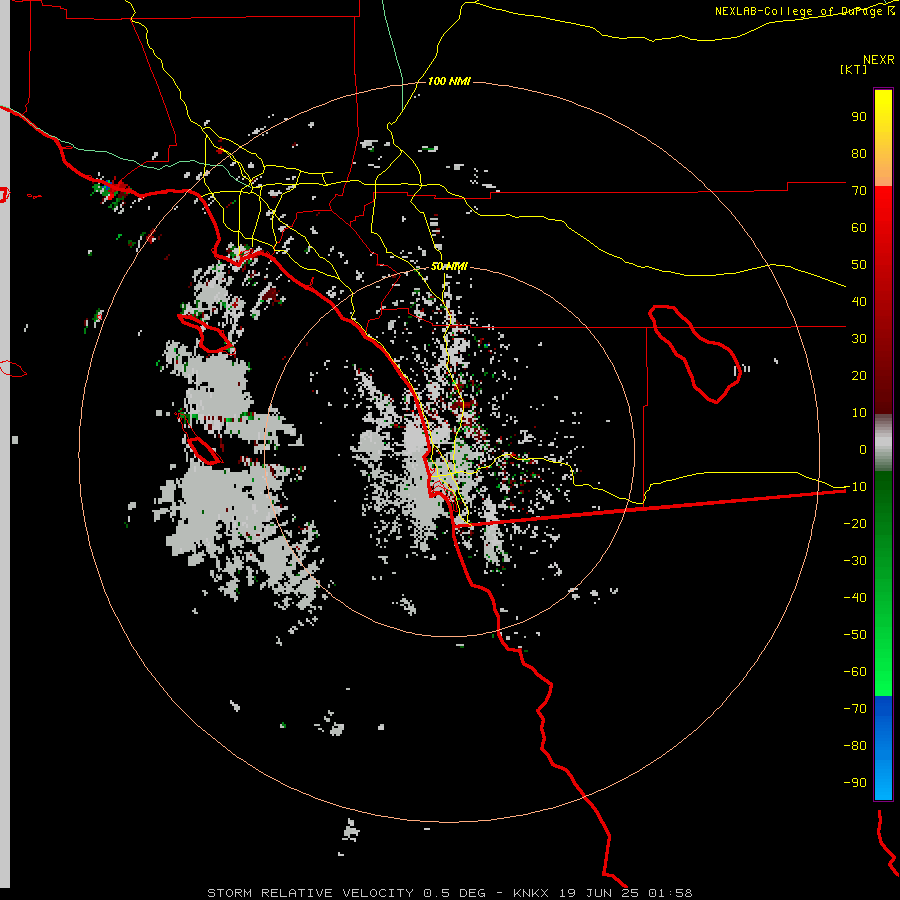The width and height of the screenshot is (900, 900).
Task: Click the 100 NMI range ring label
Action: 449,81
